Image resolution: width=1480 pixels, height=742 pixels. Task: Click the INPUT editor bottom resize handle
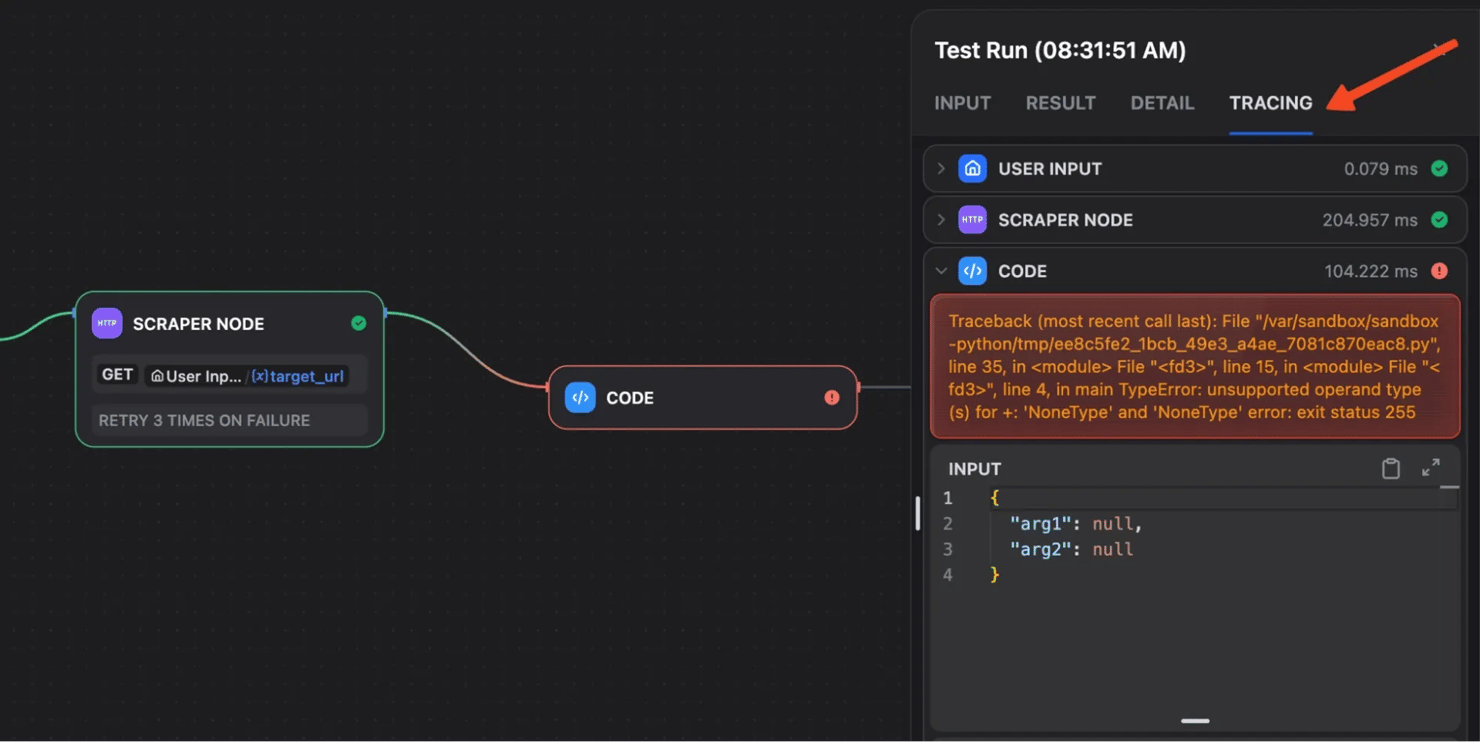(1195, 720)
